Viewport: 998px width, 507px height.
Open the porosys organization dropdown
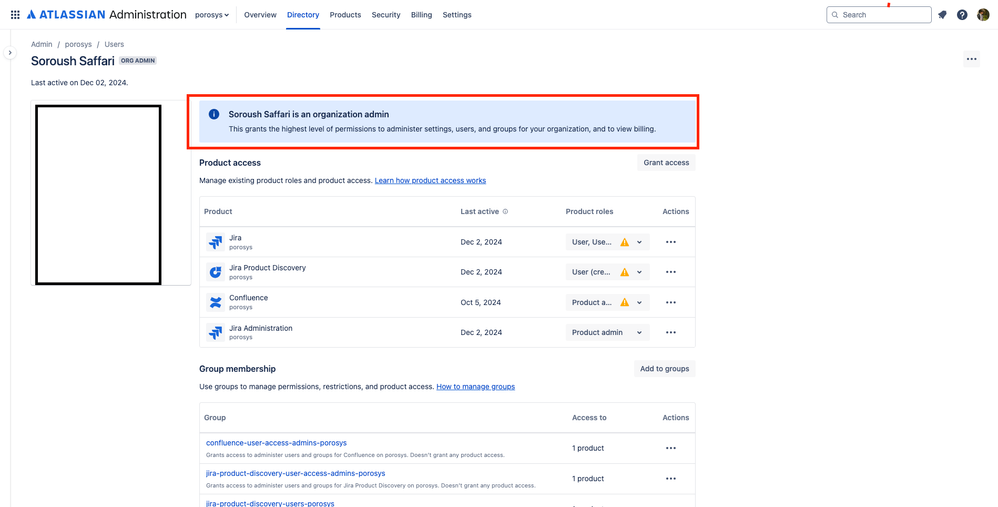coord(212,15)
